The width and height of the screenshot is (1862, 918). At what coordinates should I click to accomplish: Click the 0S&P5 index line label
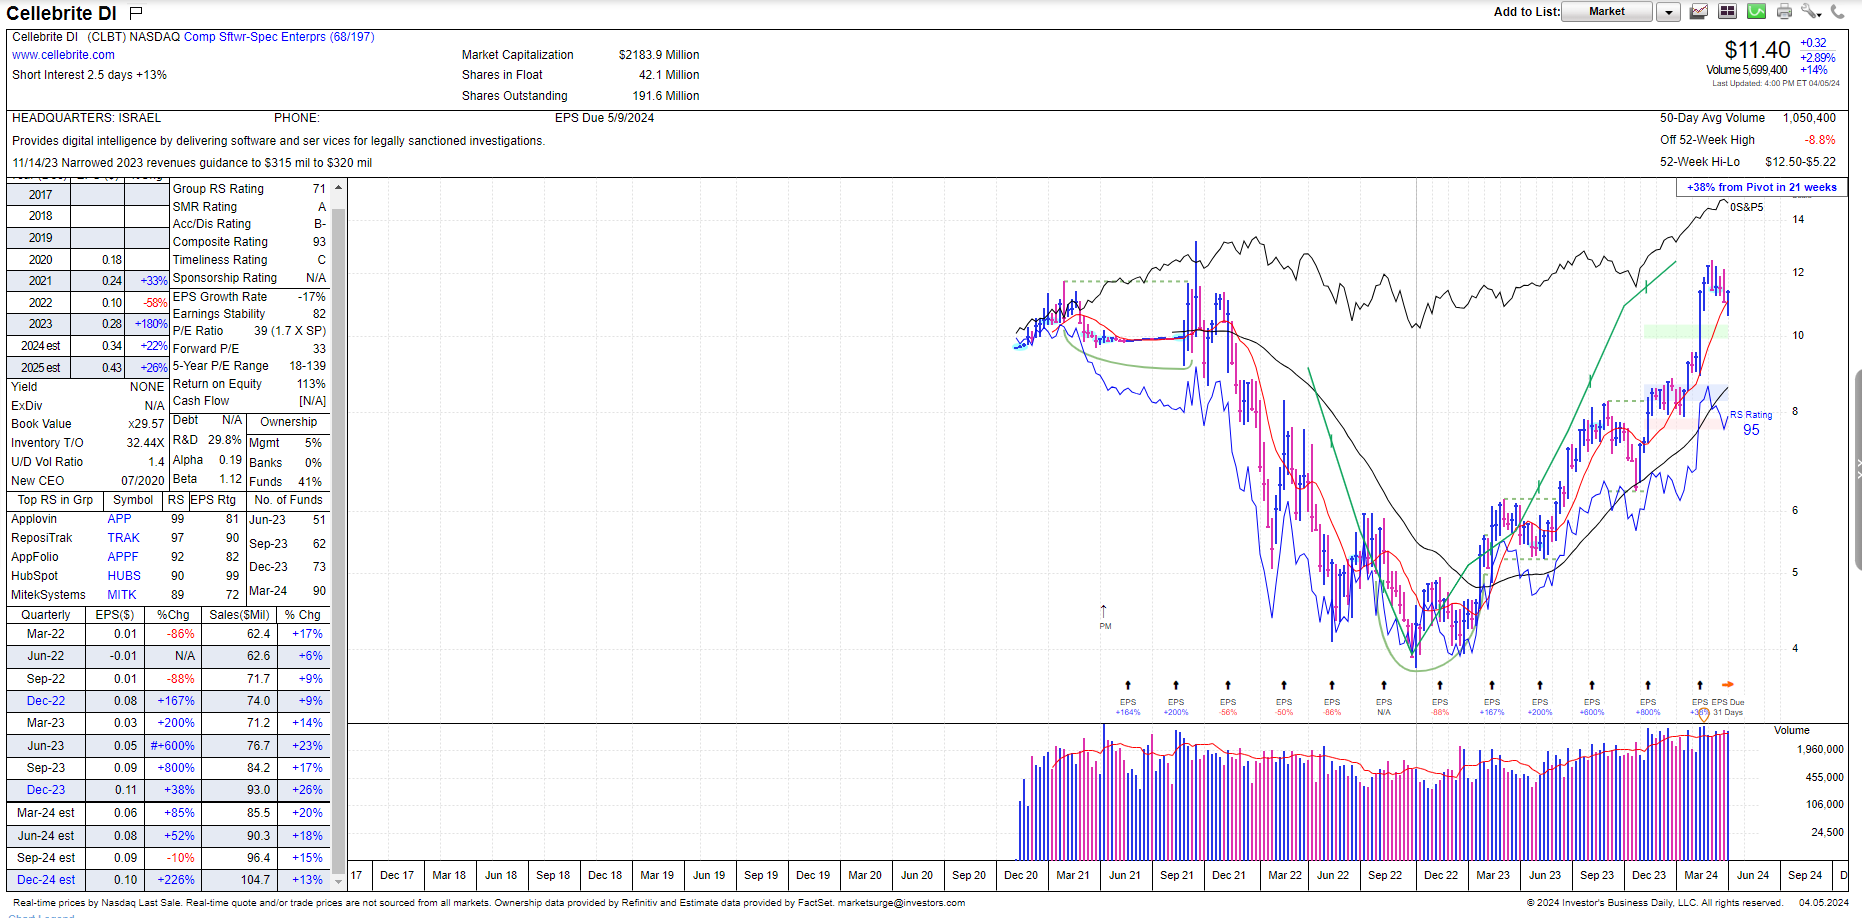pos(1747,207)
